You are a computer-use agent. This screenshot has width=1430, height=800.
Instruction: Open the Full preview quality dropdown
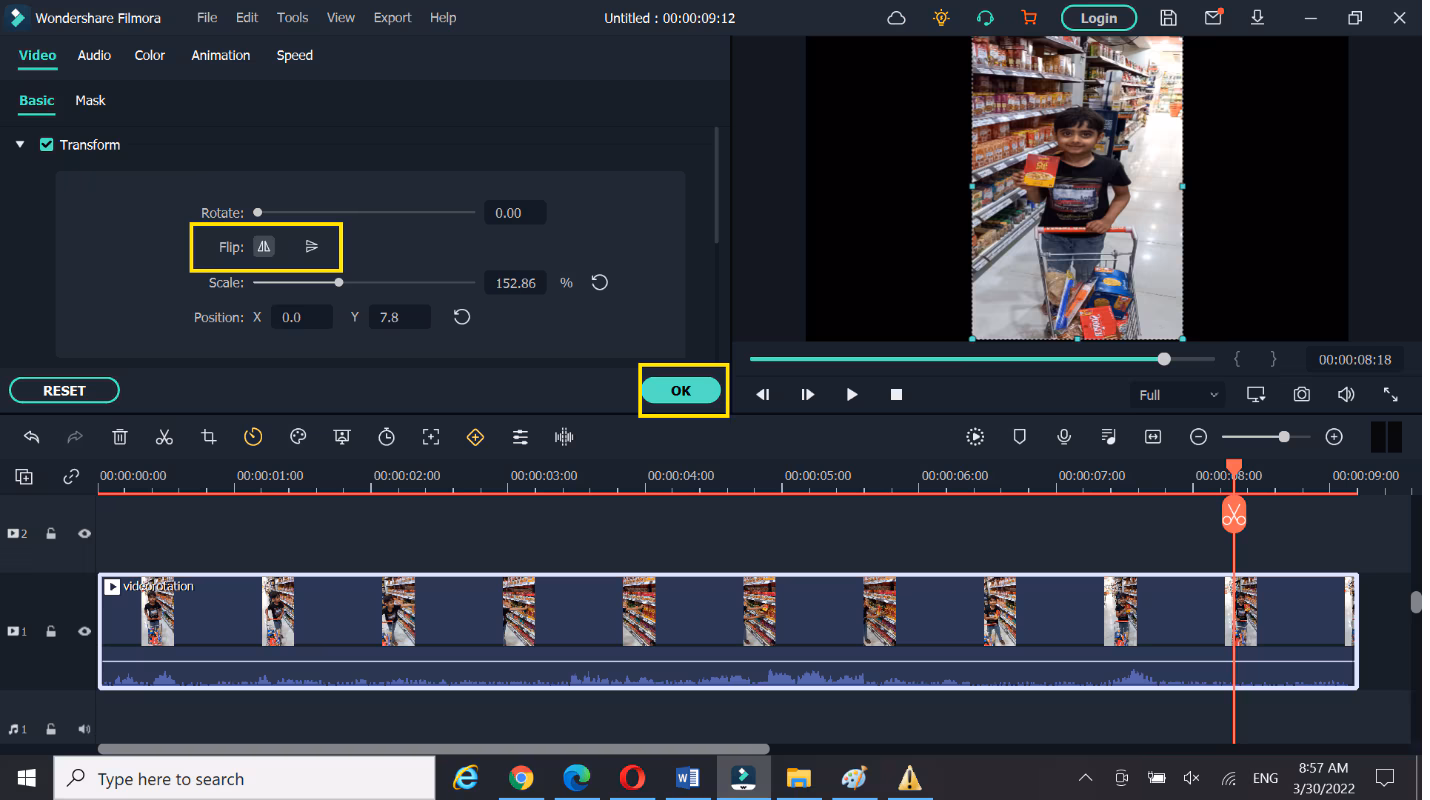click(1179, 395)
